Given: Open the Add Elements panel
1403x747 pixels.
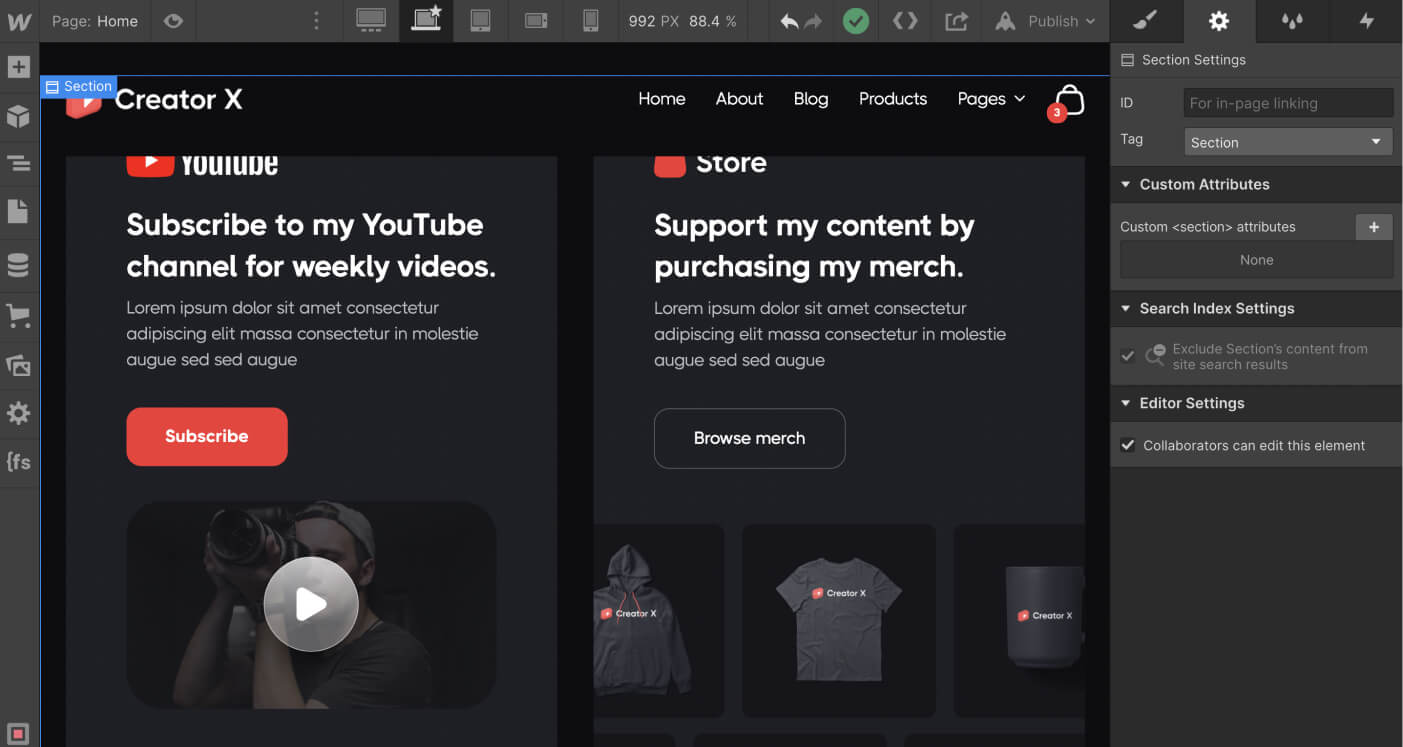Looking at the screenshot, I should coord(18,66).
